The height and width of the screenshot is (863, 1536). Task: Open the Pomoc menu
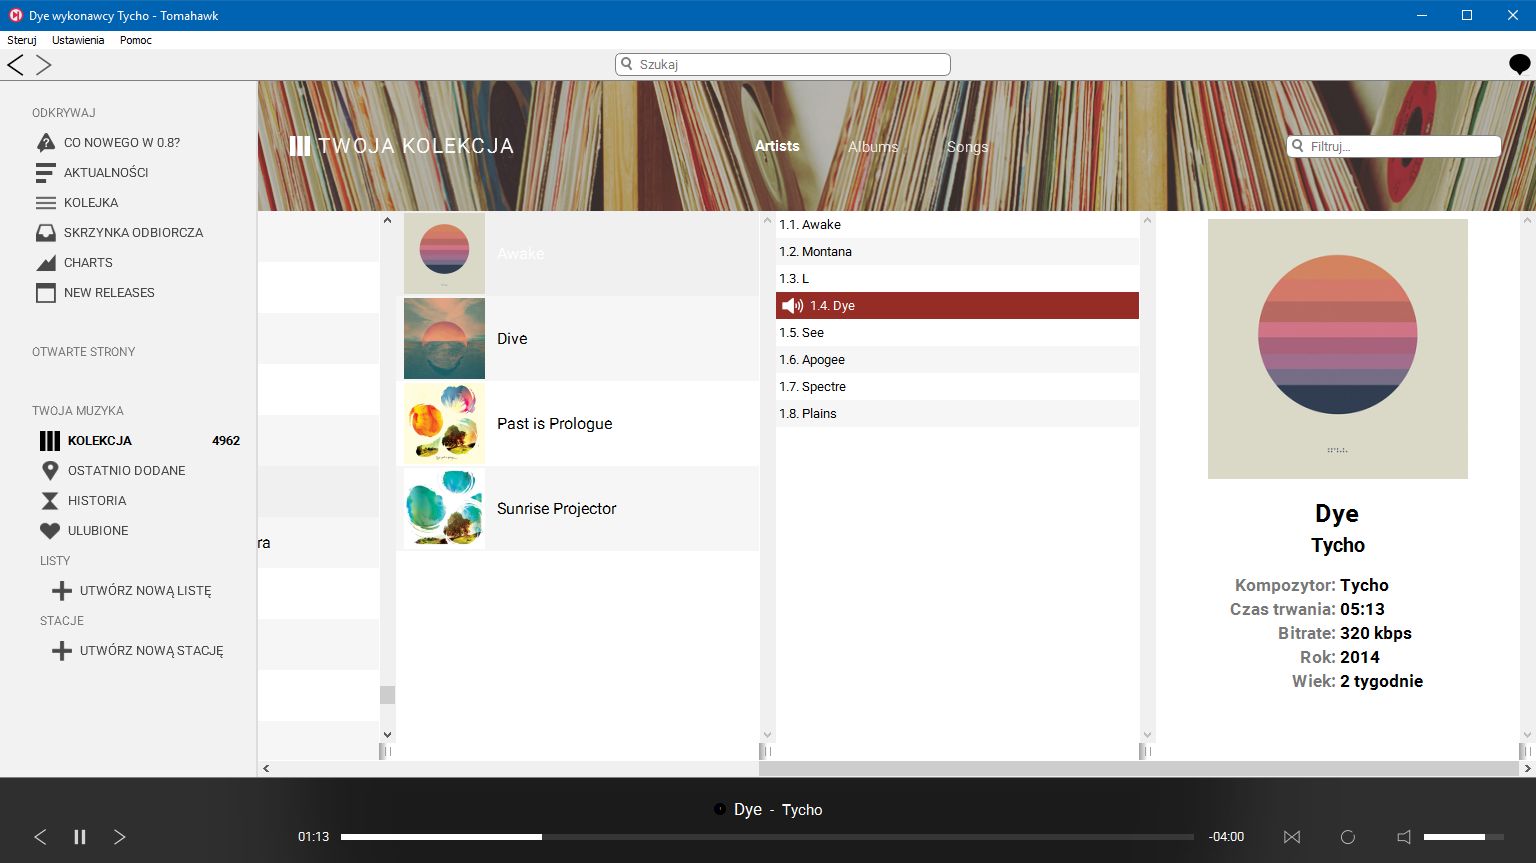(x=136, y=40)
